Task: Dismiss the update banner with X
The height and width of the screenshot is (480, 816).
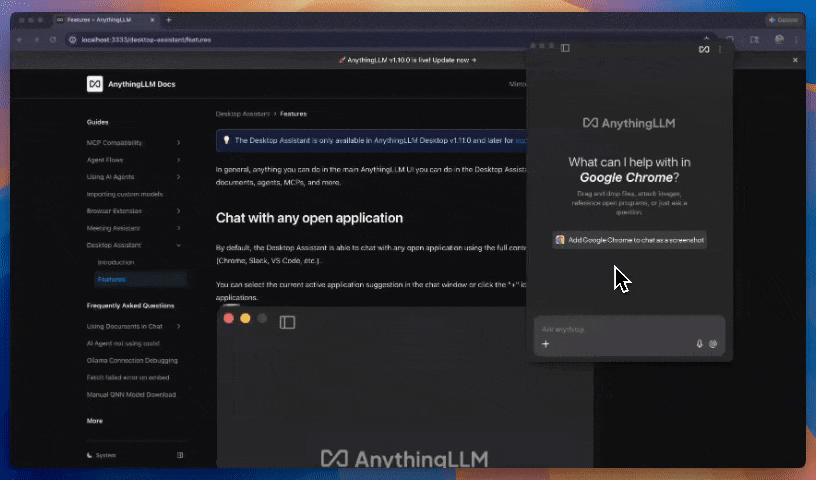Action: [796, 60]
